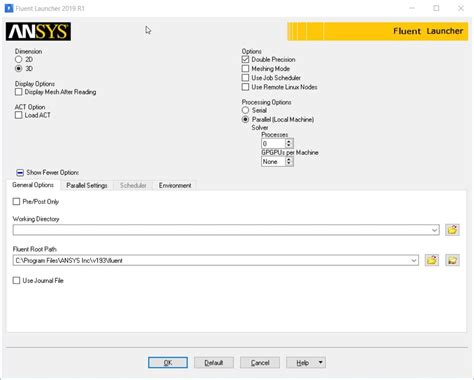This screenshot has height=380, width=474.
Task: Minimize the Fluent Launcher window
Action: (x=412, y=8)
